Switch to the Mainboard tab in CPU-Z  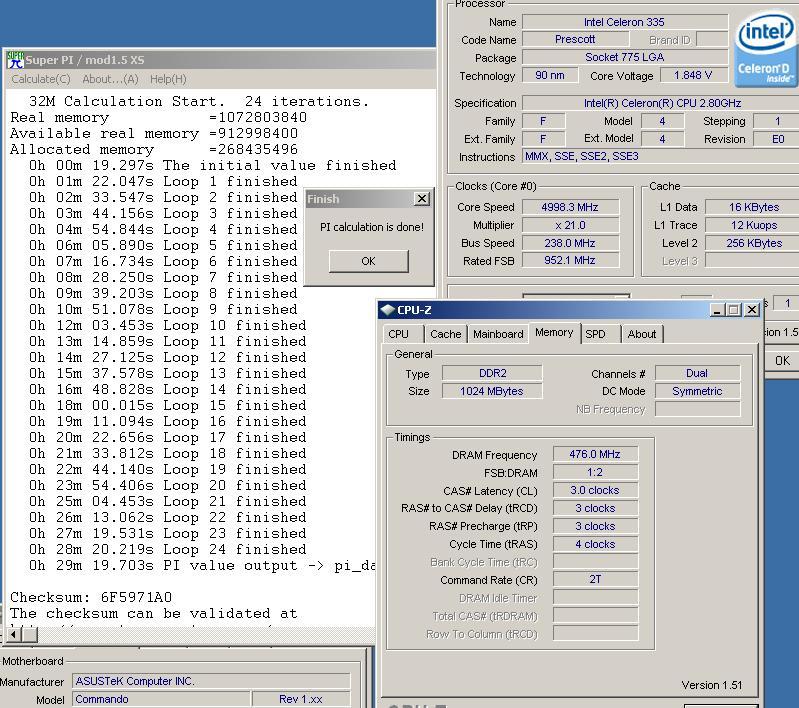coord(498,334)
